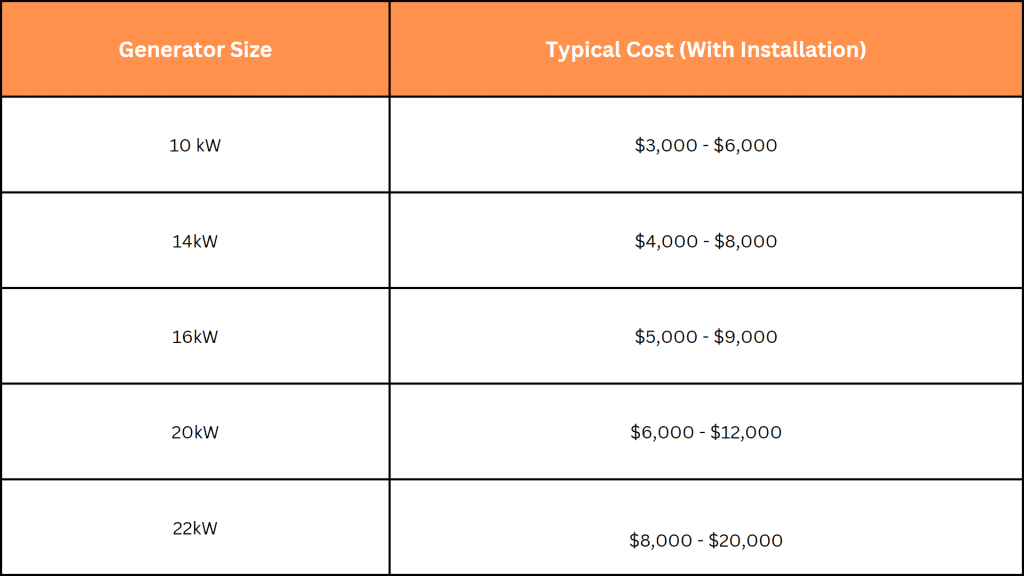
Task: Click the $20,000 maximum price text
Action: pyautogui.click(x=746, y=540)
